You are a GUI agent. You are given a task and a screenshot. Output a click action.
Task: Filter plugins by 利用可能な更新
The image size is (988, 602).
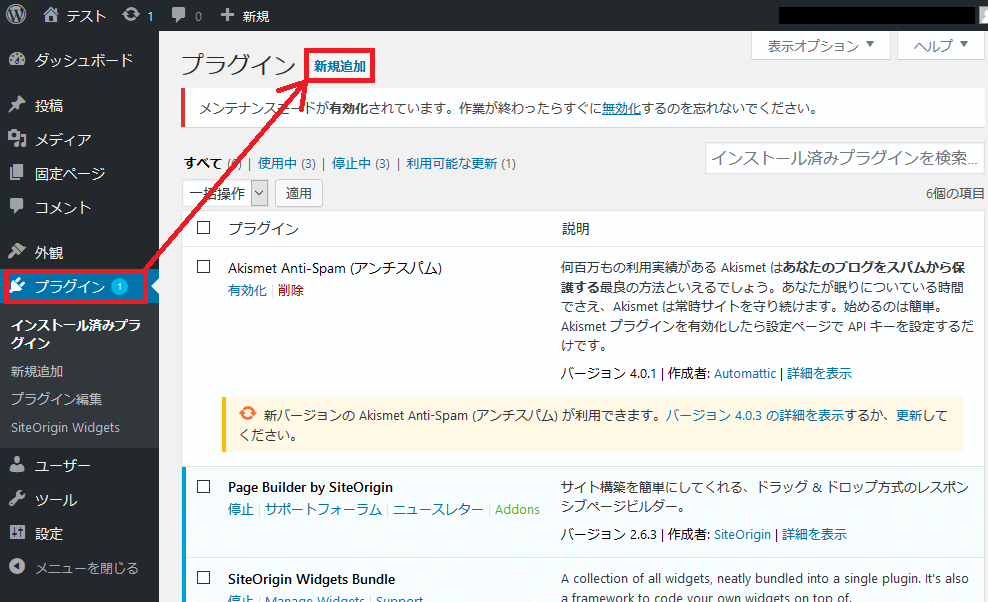click(452, 163)
